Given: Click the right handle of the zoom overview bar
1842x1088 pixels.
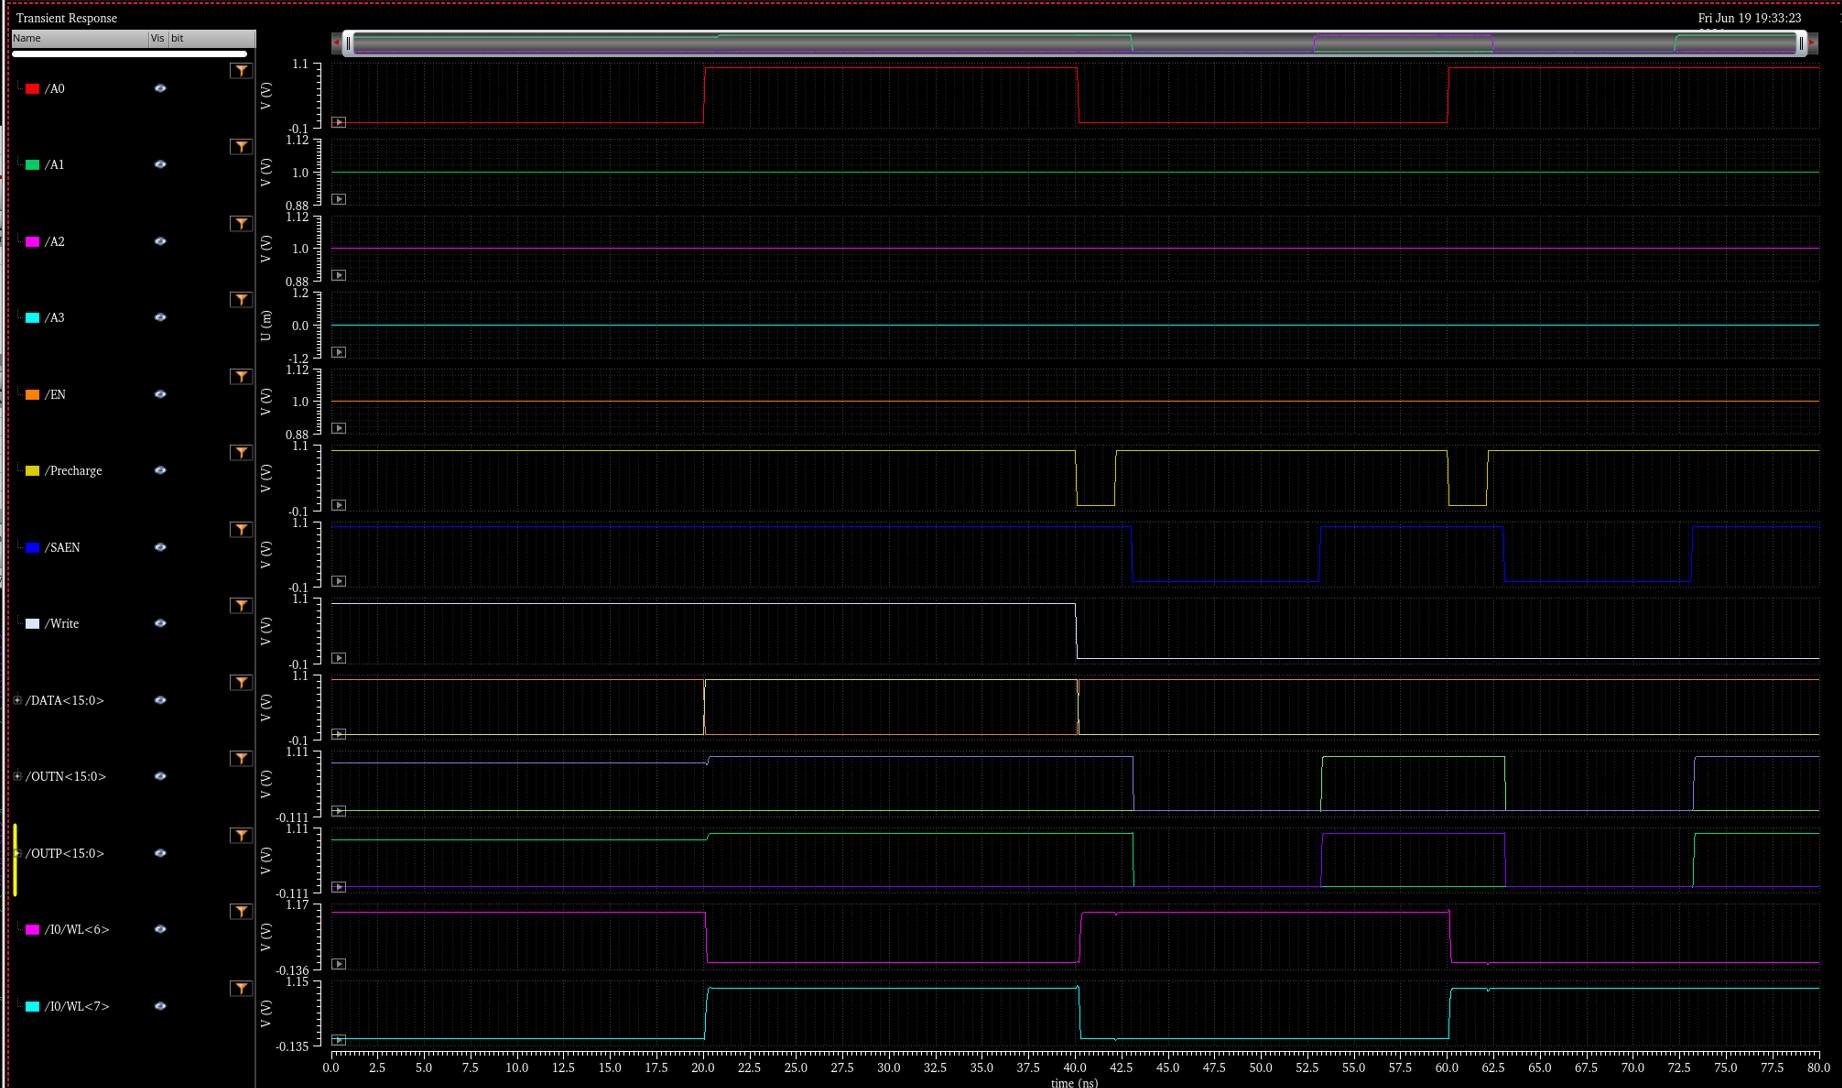Looking at the screenshot, I should 1801,43.
